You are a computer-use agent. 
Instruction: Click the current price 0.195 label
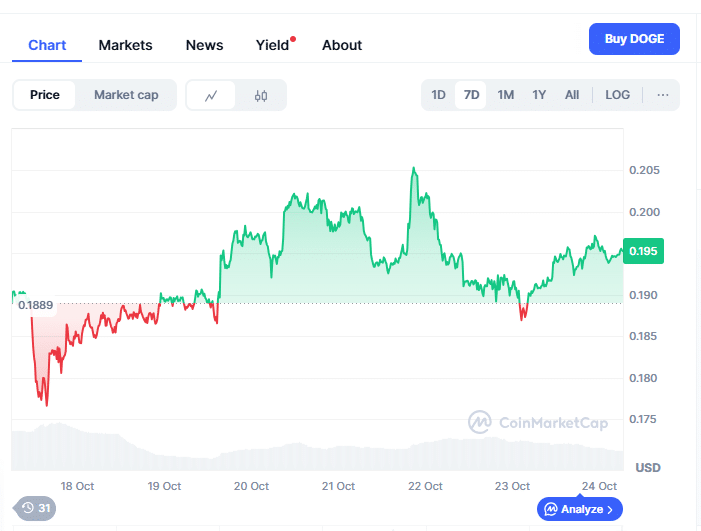(x=643, y=251)
